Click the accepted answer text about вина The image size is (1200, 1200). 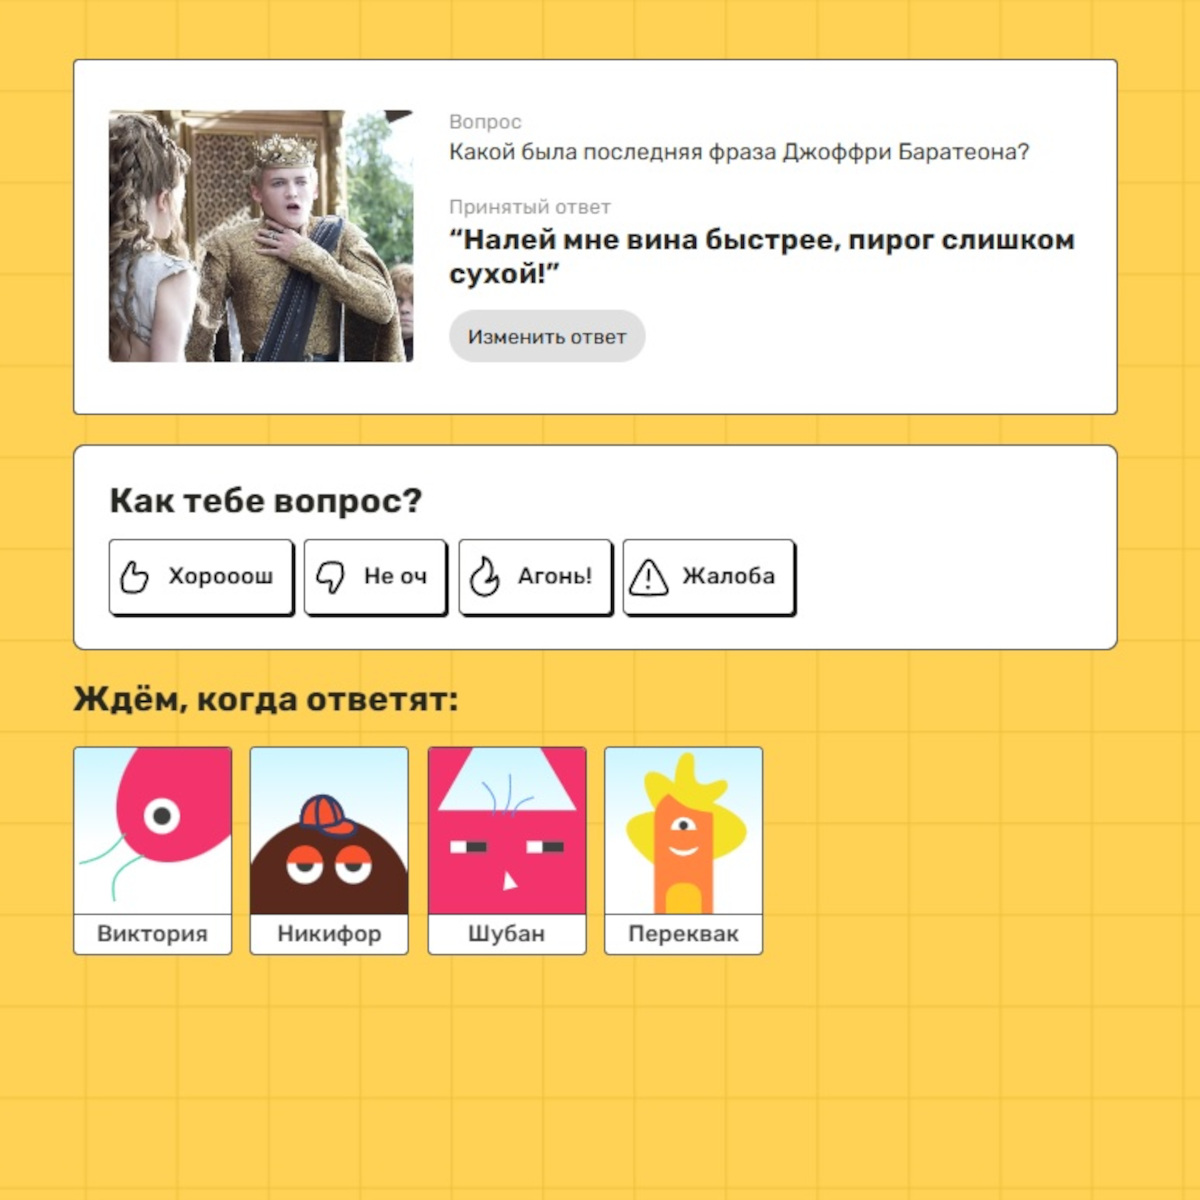(x=762, y=256)
